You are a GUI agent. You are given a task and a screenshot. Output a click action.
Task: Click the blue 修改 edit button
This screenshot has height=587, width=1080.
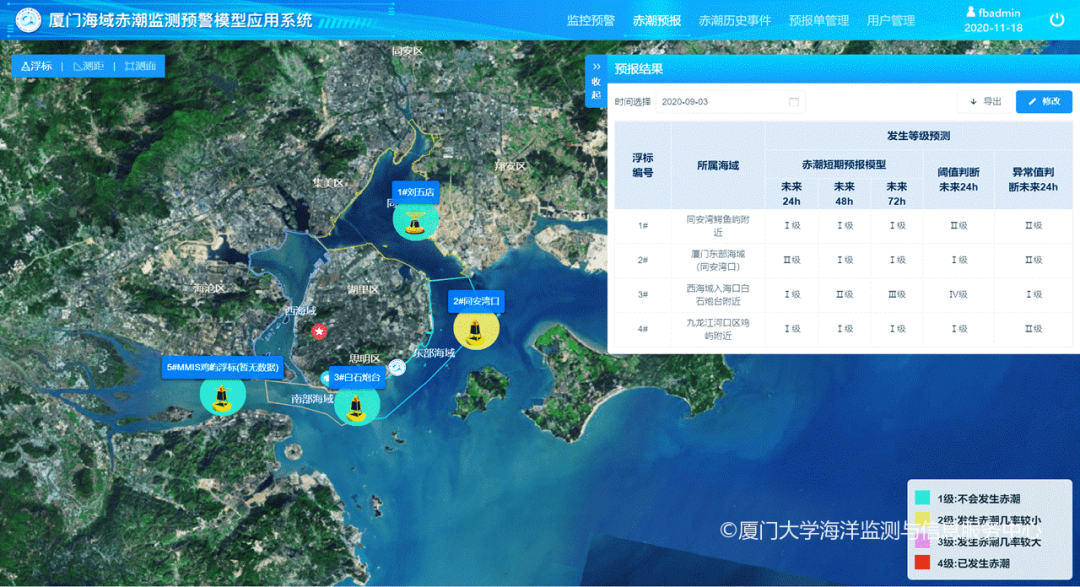pos(1044,102)
